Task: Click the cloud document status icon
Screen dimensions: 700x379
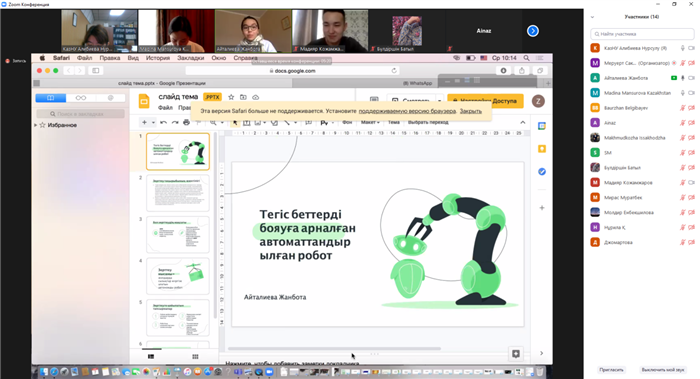Action: [255, 97]
